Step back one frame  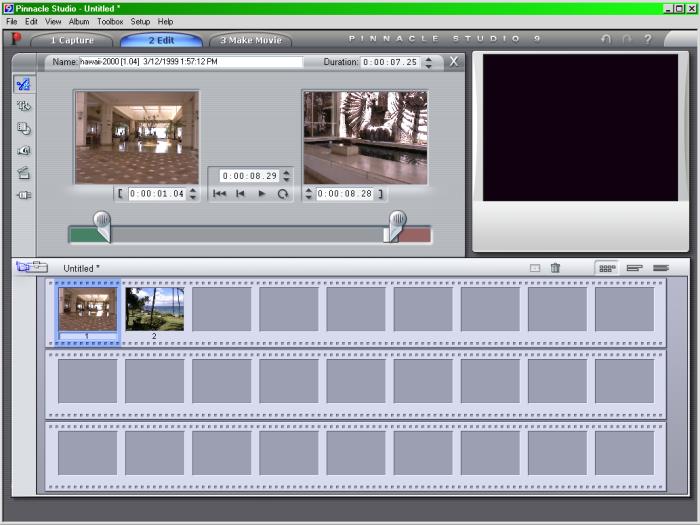240,194
